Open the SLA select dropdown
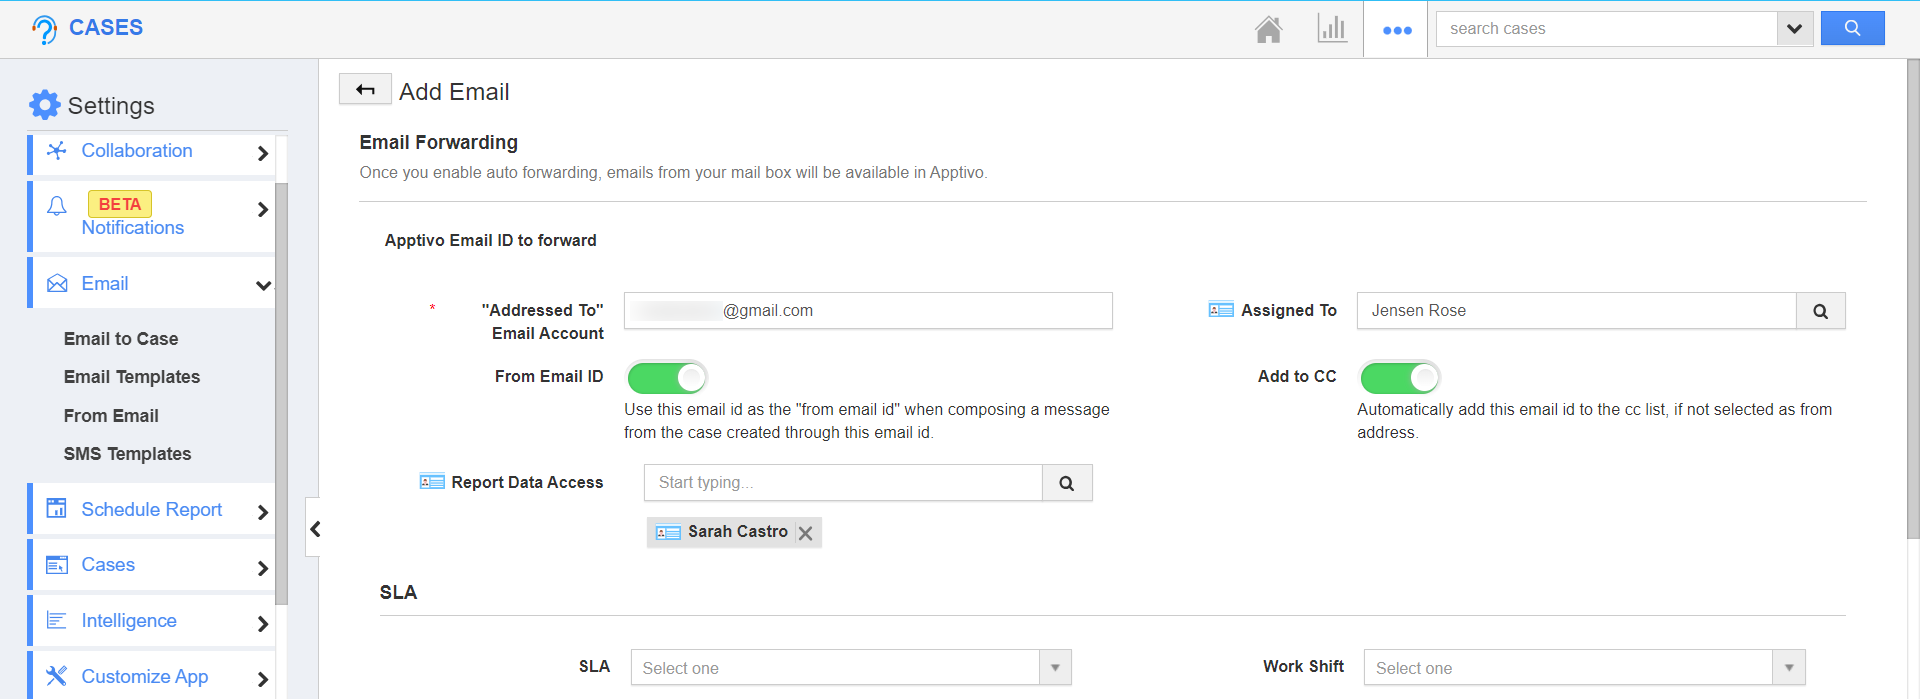This screenshot has width=1920, height=699. tap(850, 668)
